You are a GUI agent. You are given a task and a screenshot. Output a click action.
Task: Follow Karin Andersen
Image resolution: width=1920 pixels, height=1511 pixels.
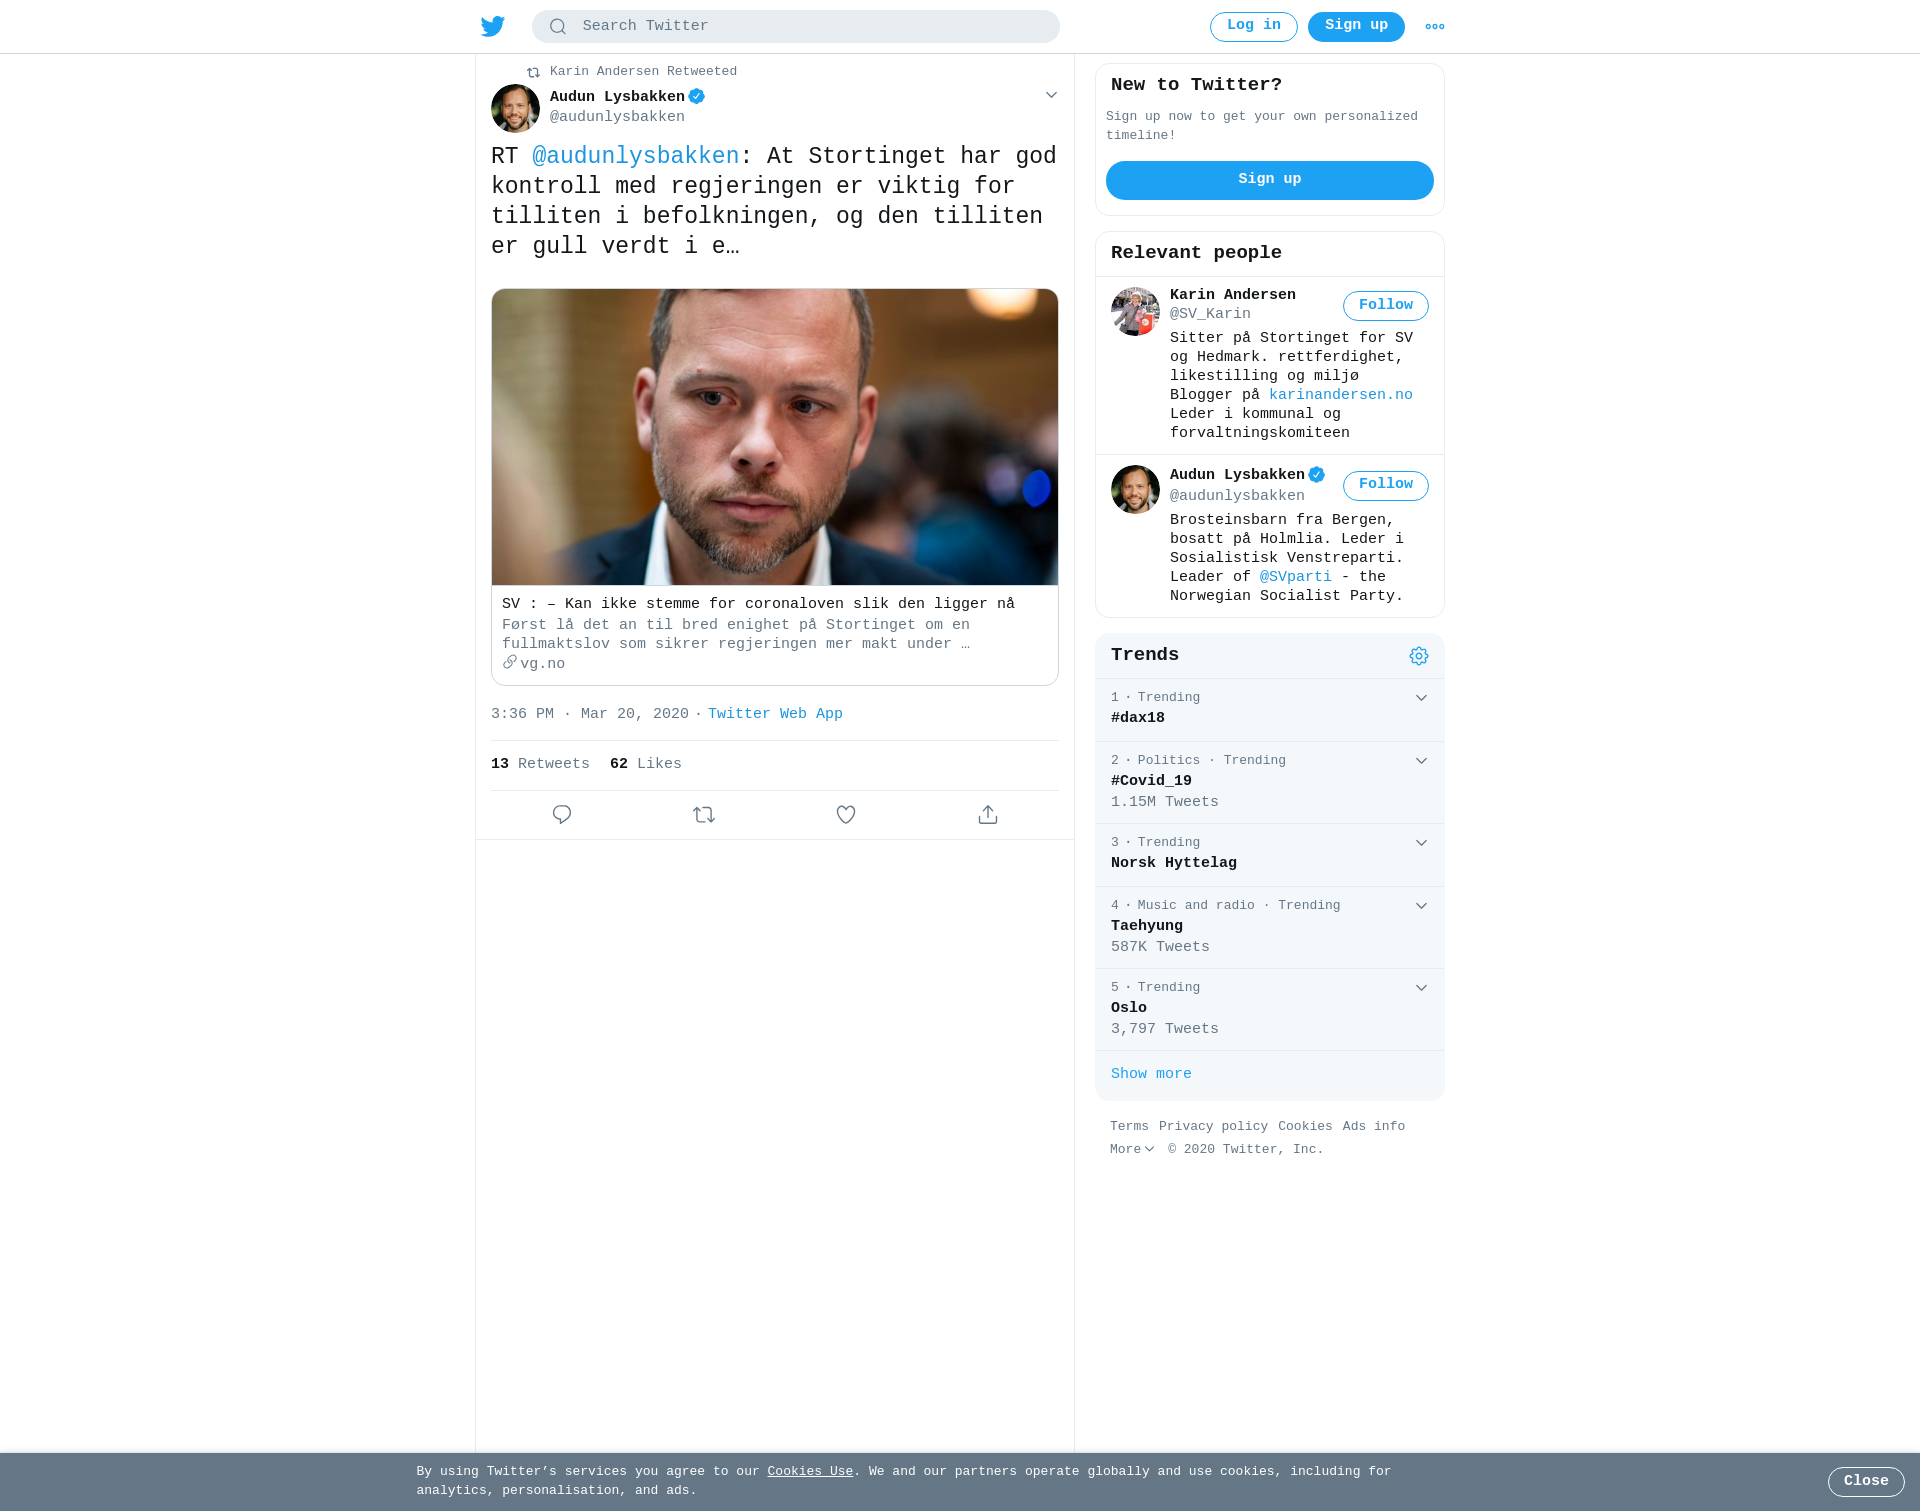pos(1385,306)
